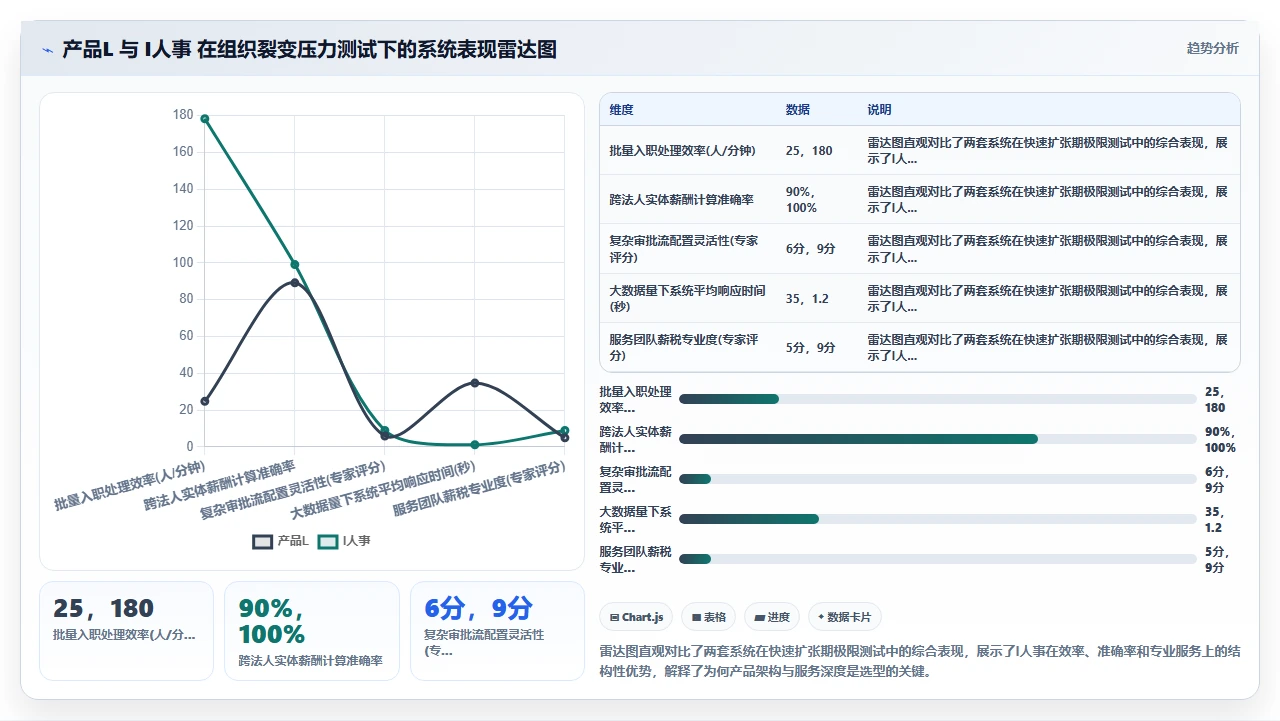Click the progress value 90%，100%
This screenshot has height=721, width=1280.
[1221, 440]
